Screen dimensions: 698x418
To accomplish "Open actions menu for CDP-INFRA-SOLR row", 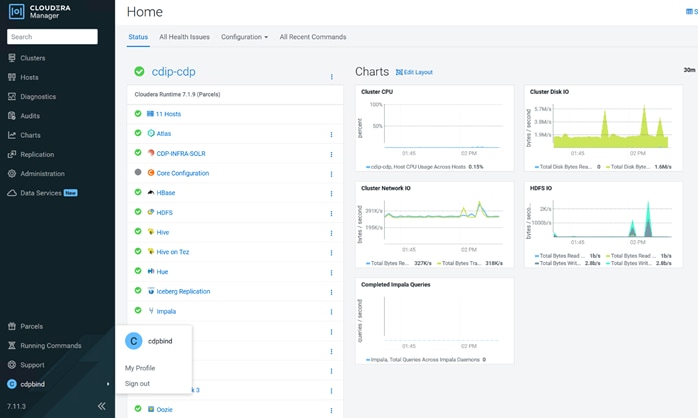I will pyautogui.click(x=331, y=154).
